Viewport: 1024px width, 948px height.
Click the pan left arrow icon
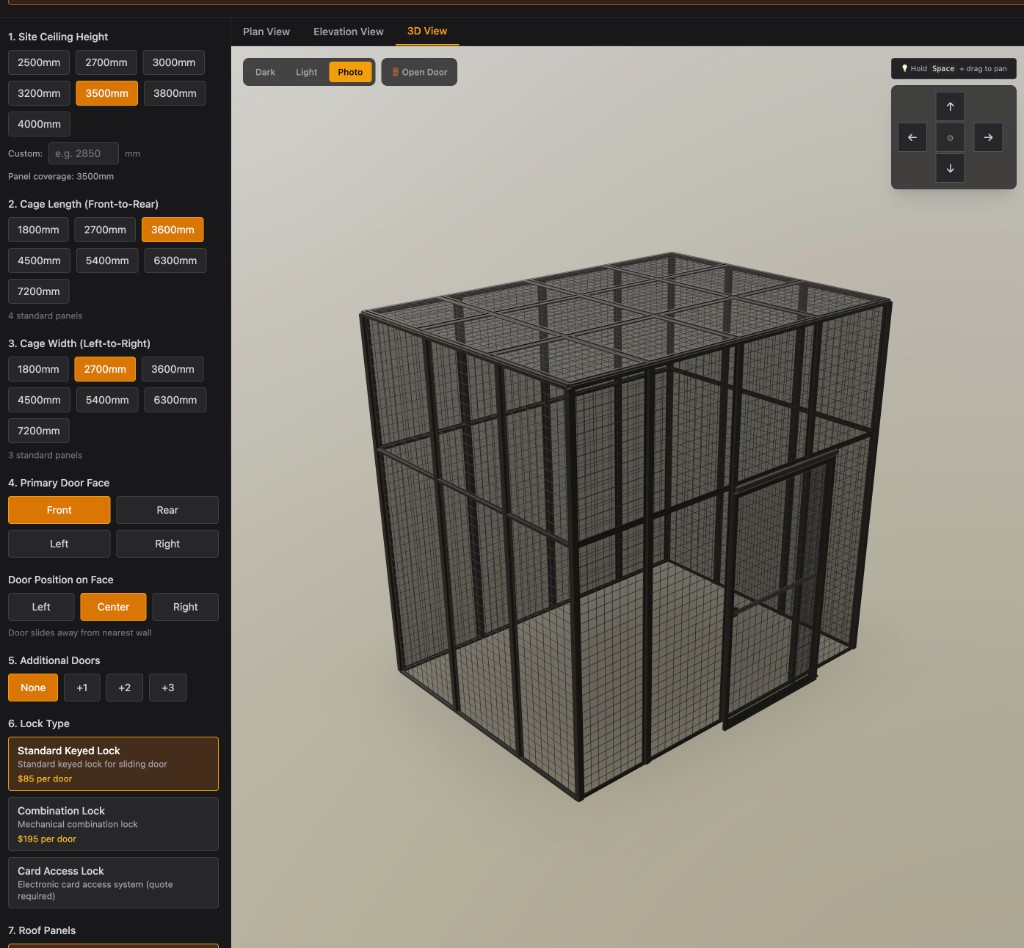coord(912,137)
